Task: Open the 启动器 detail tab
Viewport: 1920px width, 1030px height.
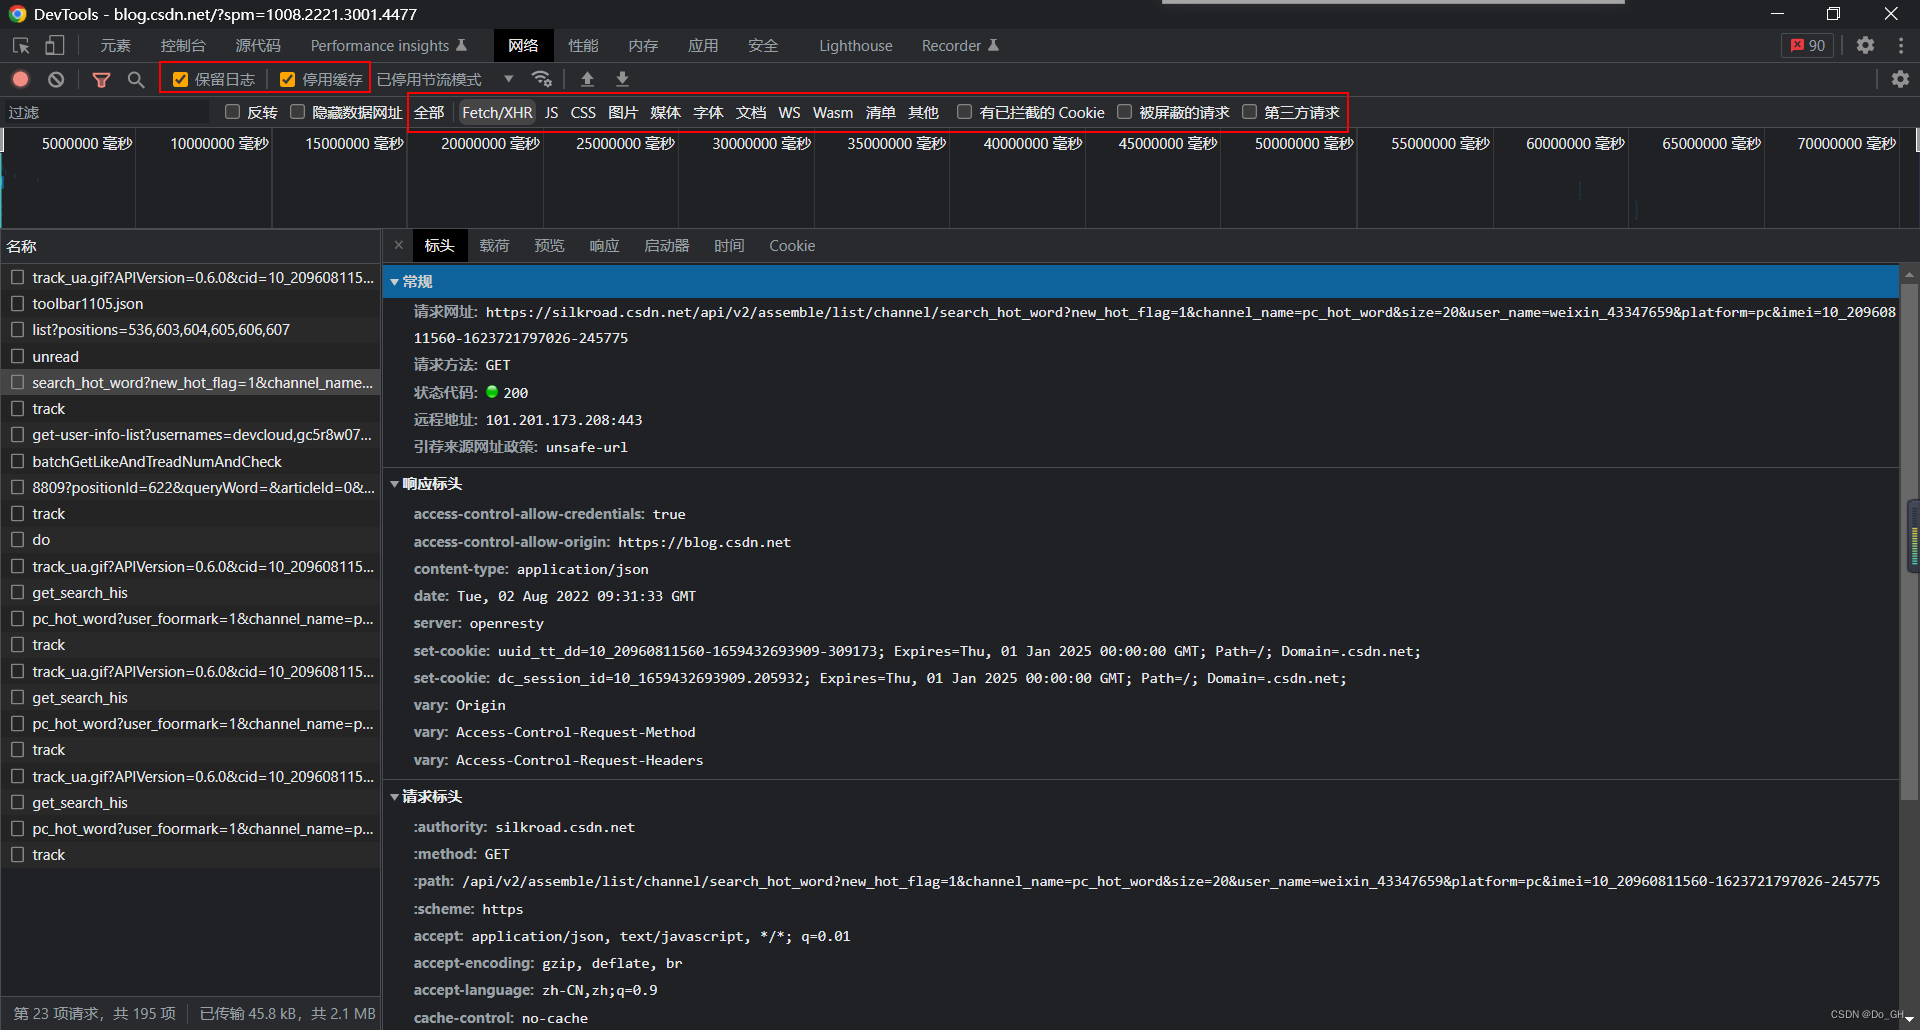Action: [666, 245]
